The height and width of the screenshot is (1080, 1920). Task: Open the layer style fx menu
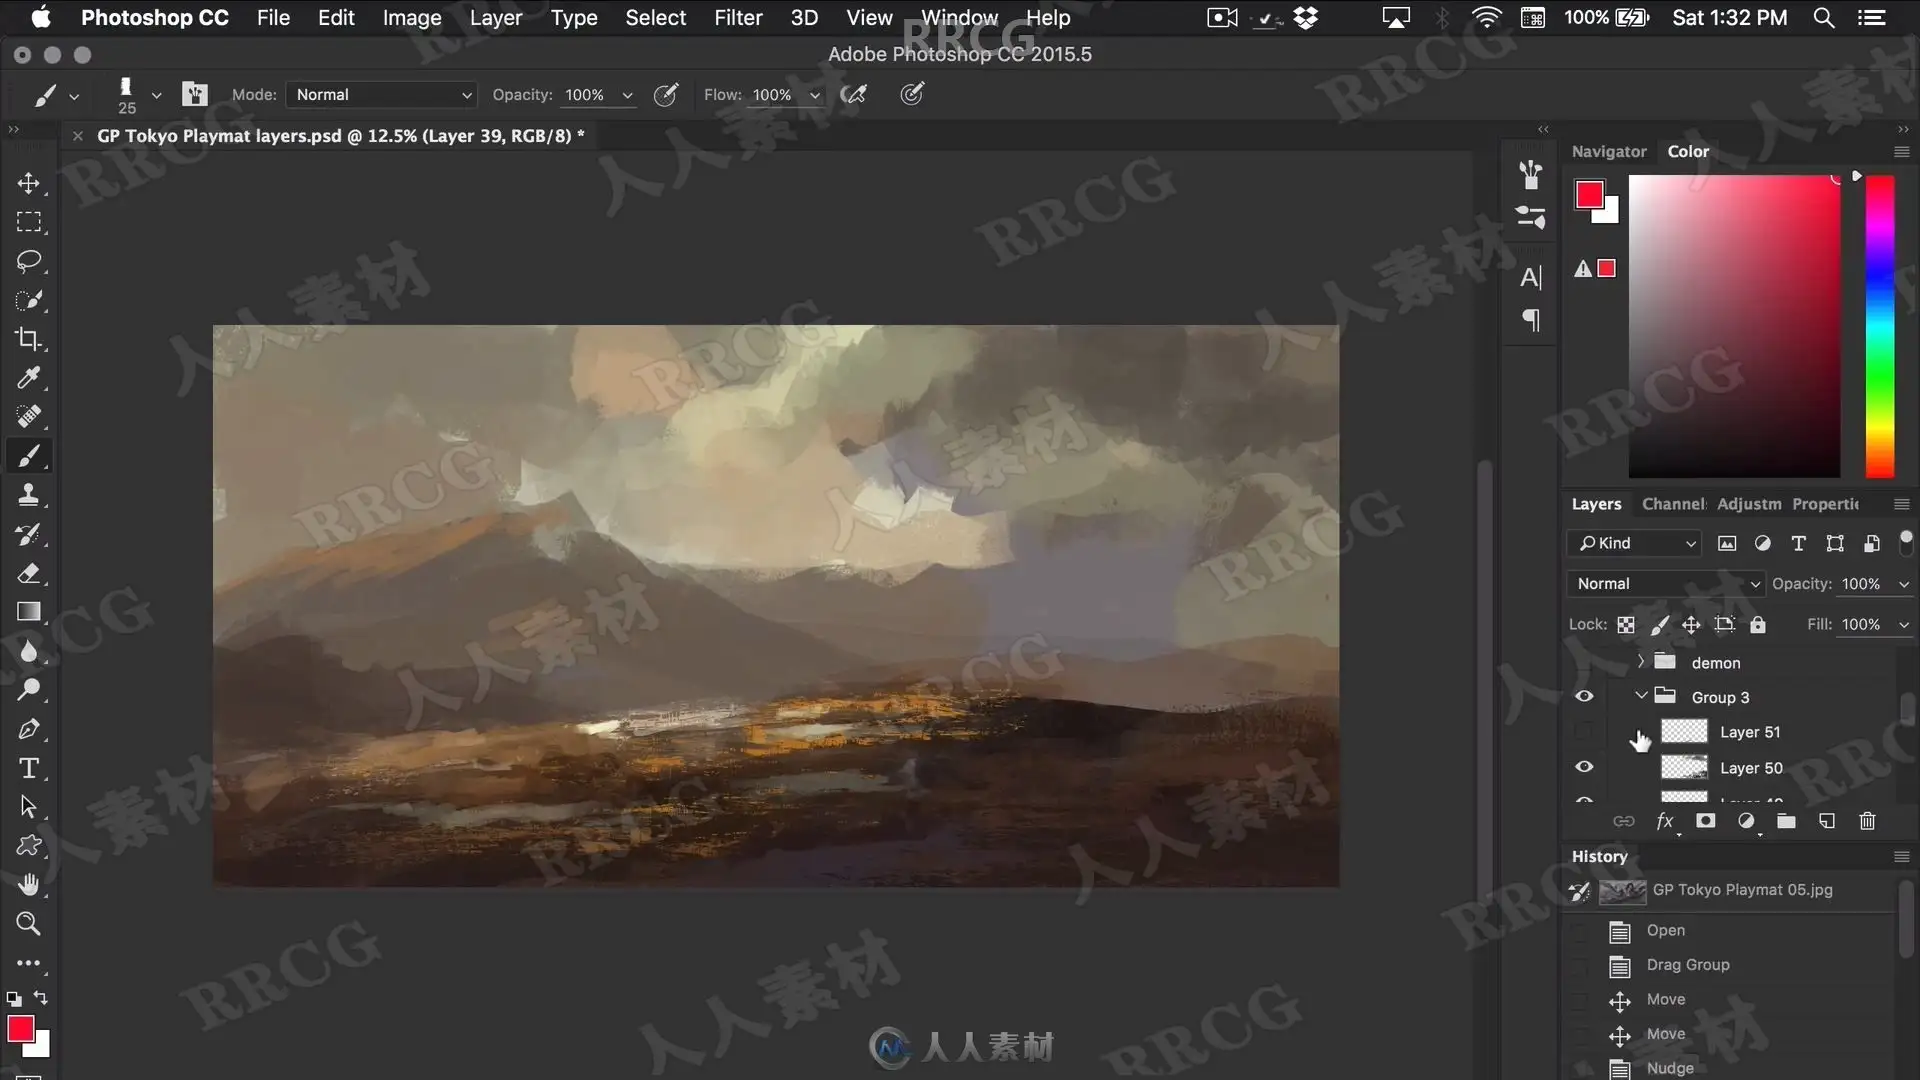pyautogui.click(x=1665, y=821)
